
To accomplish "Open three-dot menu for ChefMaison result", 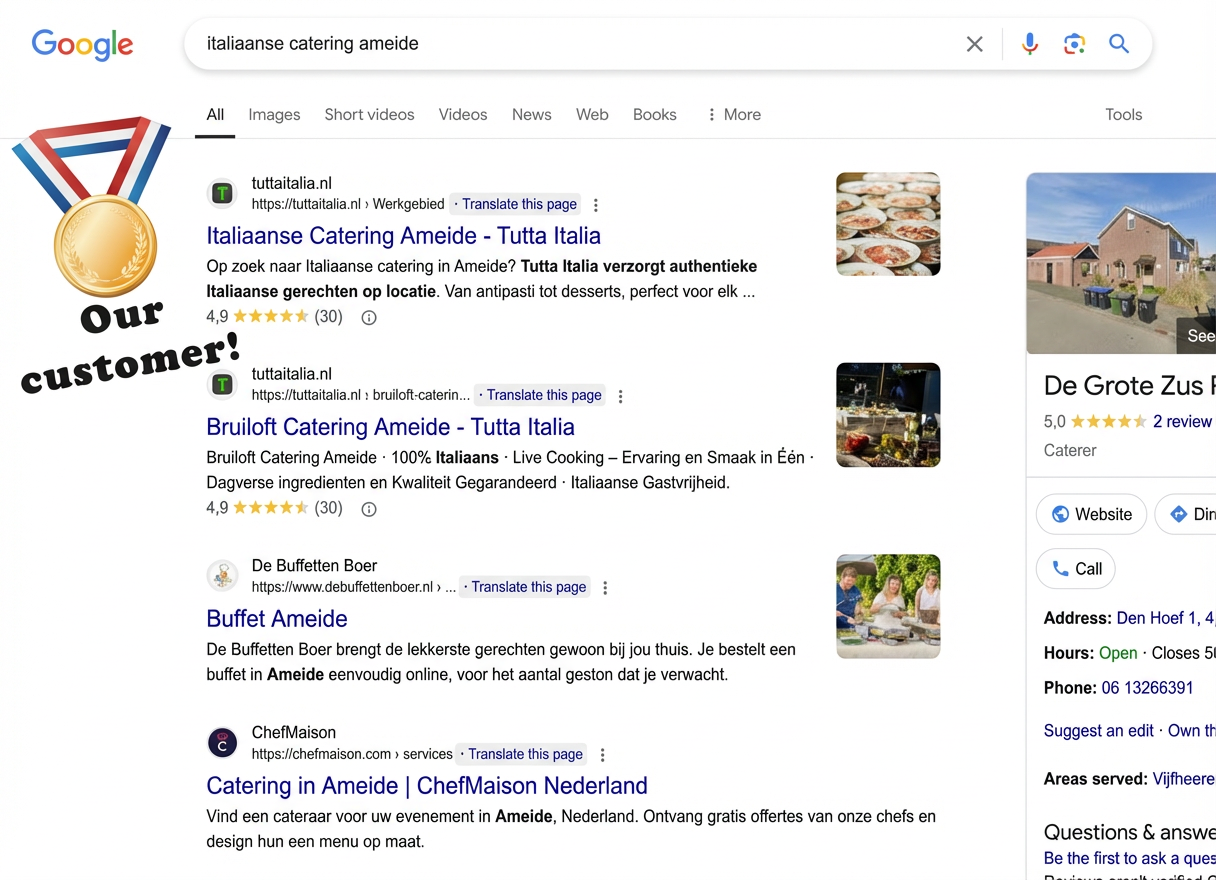I will point(602,755).
